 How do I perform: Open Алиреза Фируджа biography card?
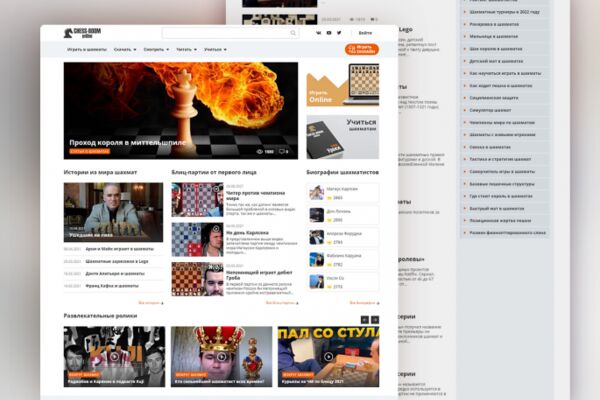[343, 237]
